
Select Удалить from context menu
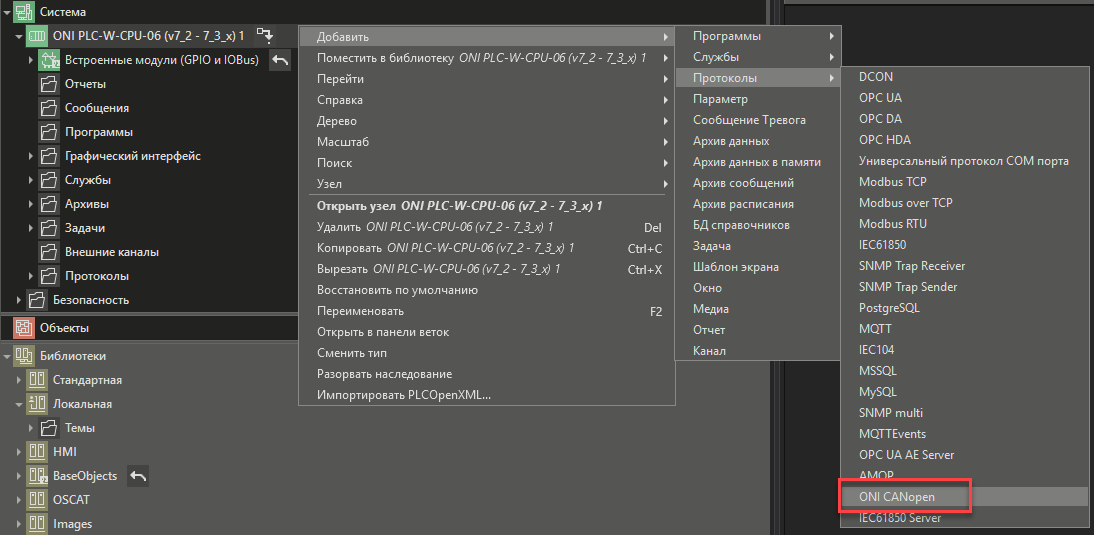tap(487, 227)
